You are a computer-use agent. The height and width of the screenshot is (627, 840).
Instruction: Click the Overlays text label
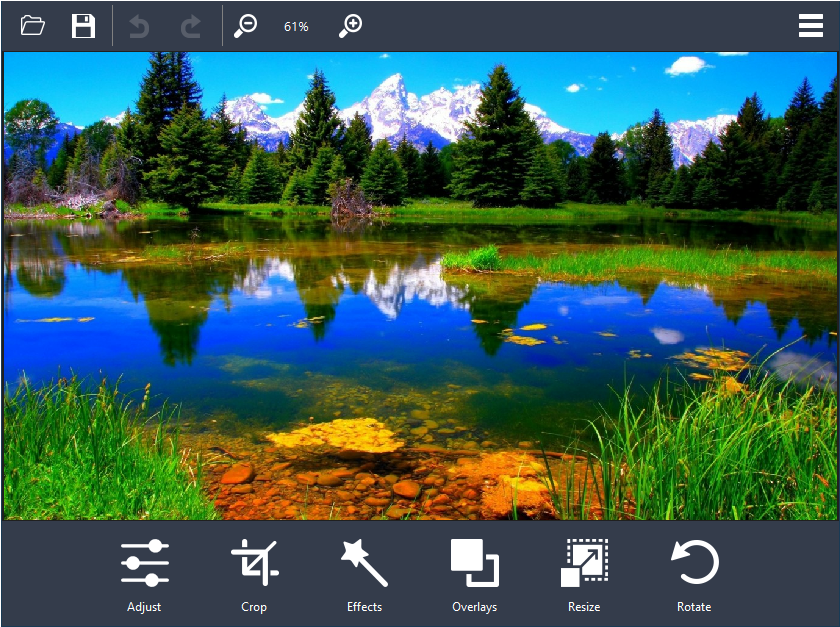pos(475,607)
